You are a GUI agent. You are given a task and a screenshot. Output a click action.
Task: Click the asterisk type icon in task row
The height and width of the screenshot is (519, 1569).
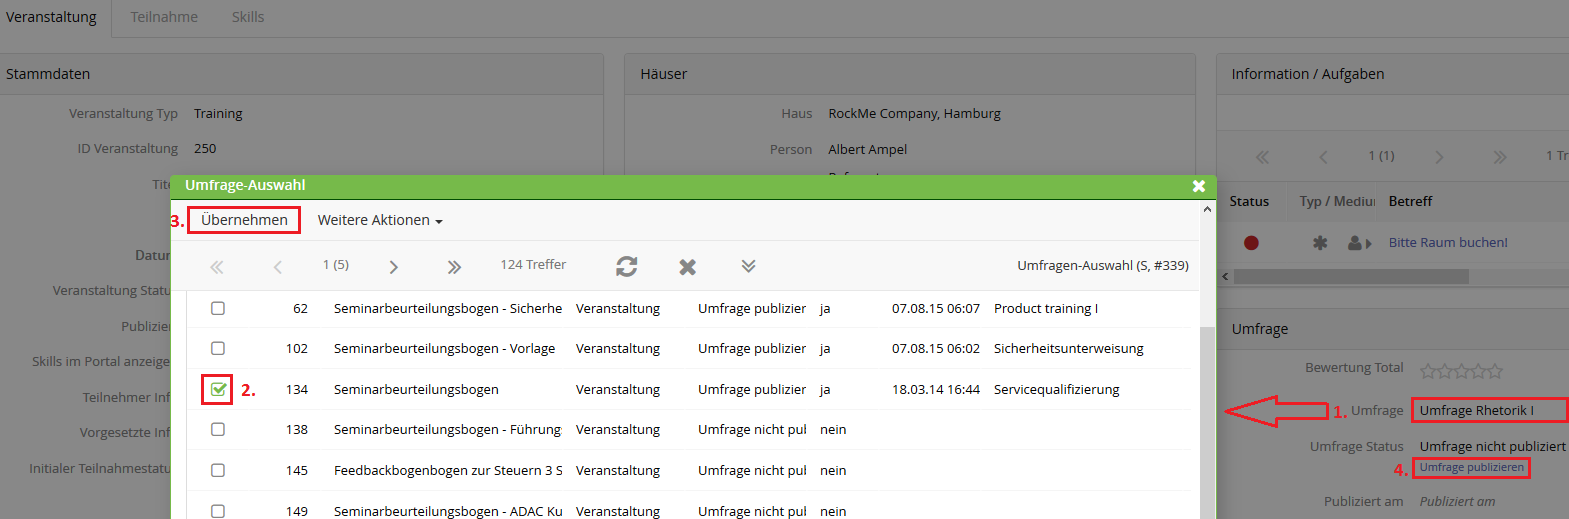pyautogui.click(x=1320, y=242)
